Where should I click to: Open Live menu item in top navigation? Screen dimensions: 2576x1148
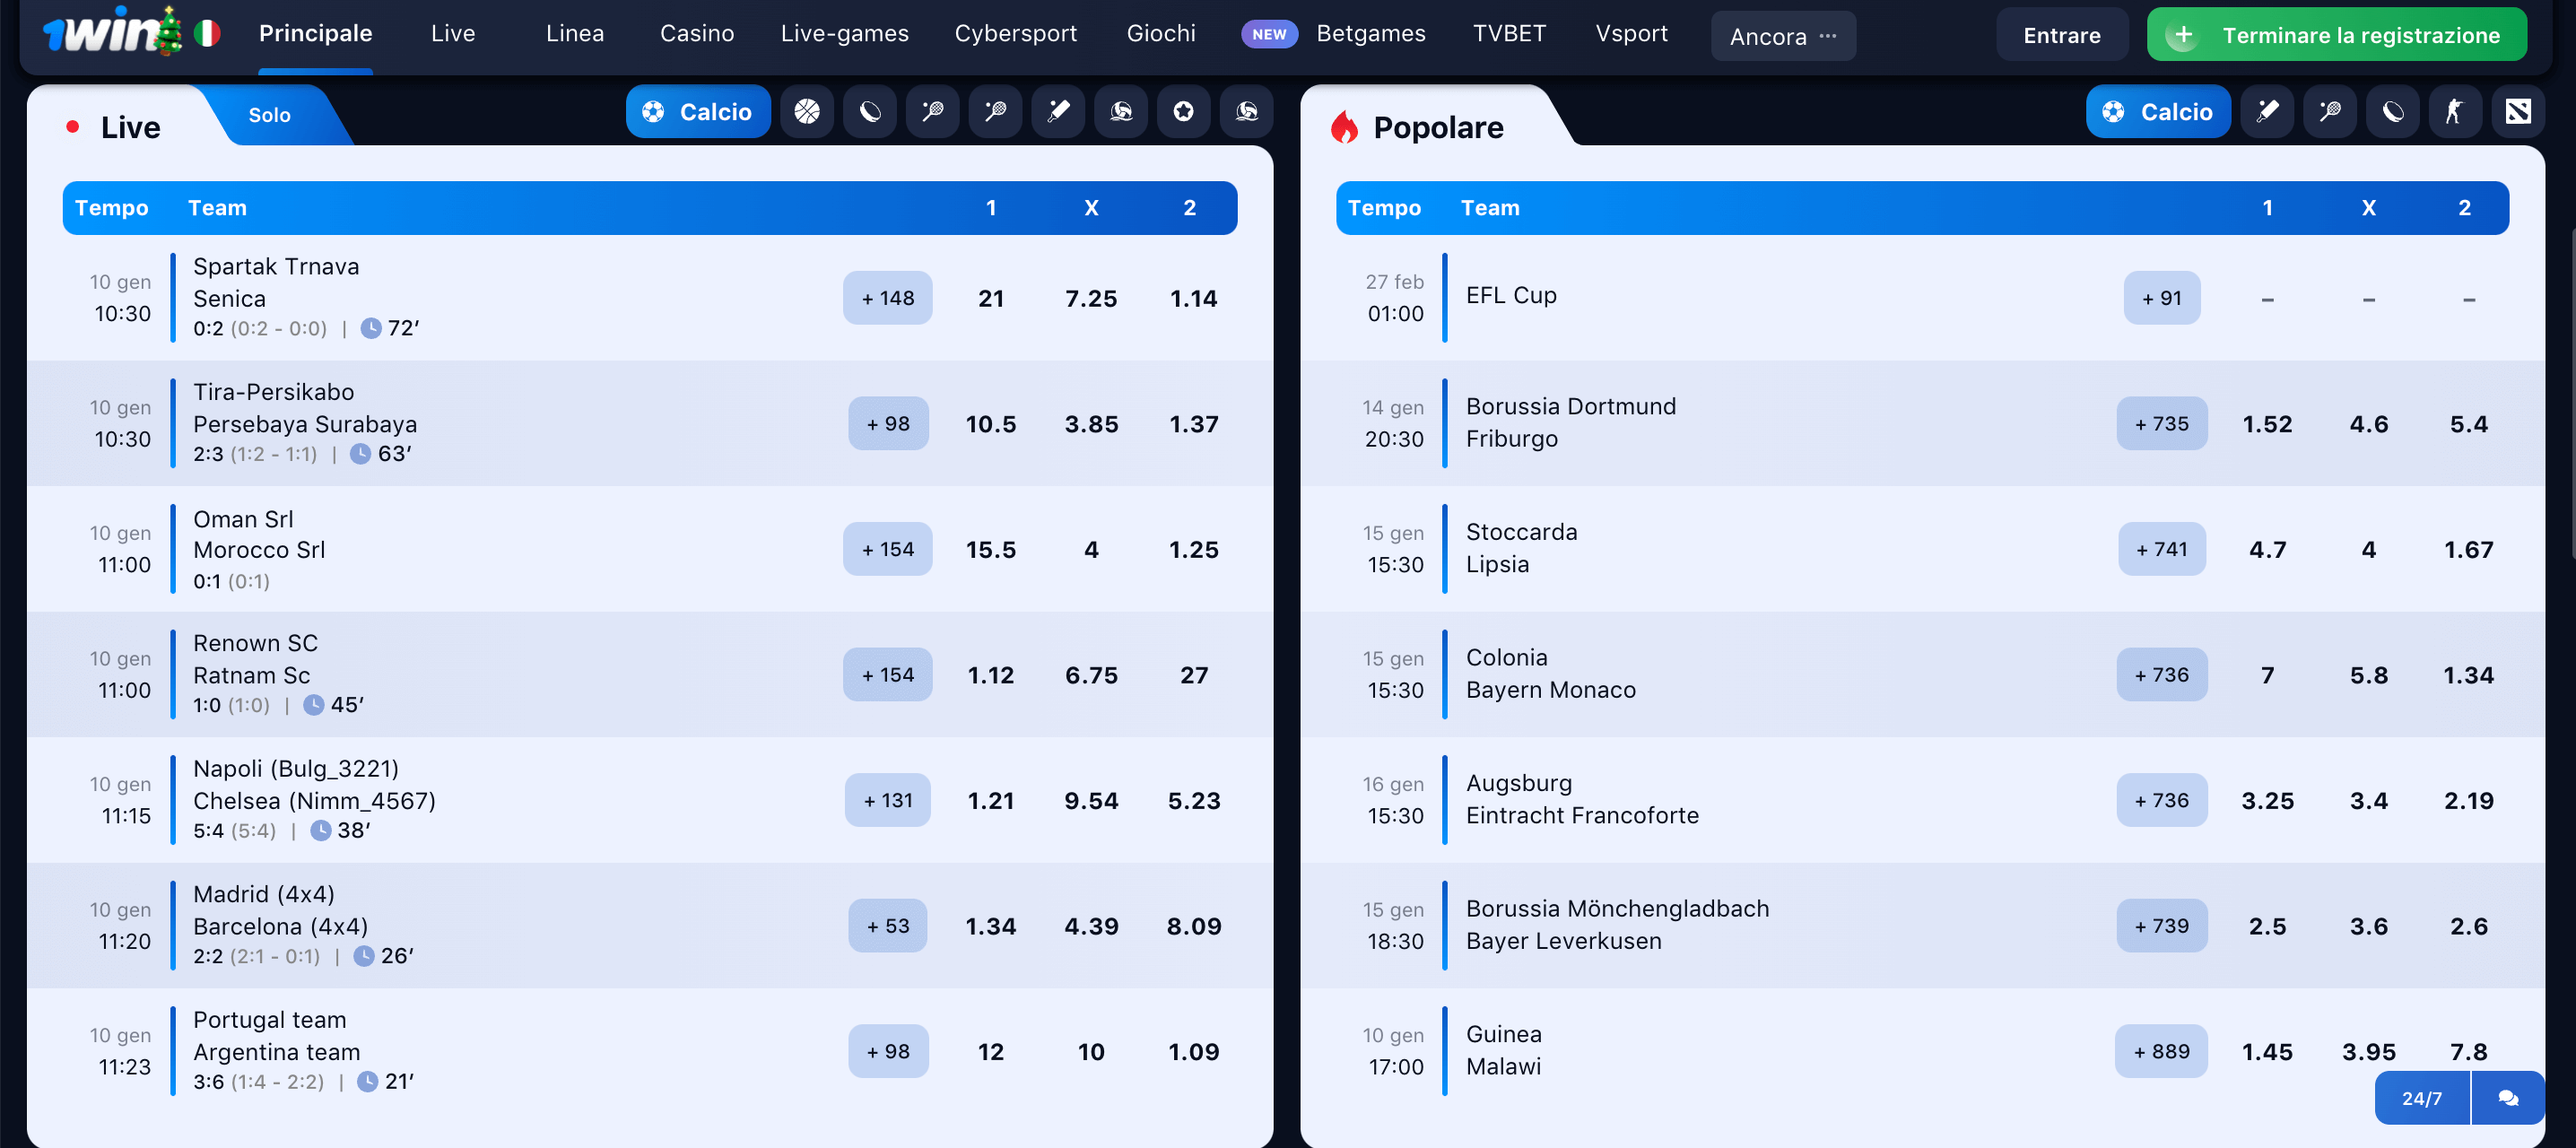pos(453,34)
